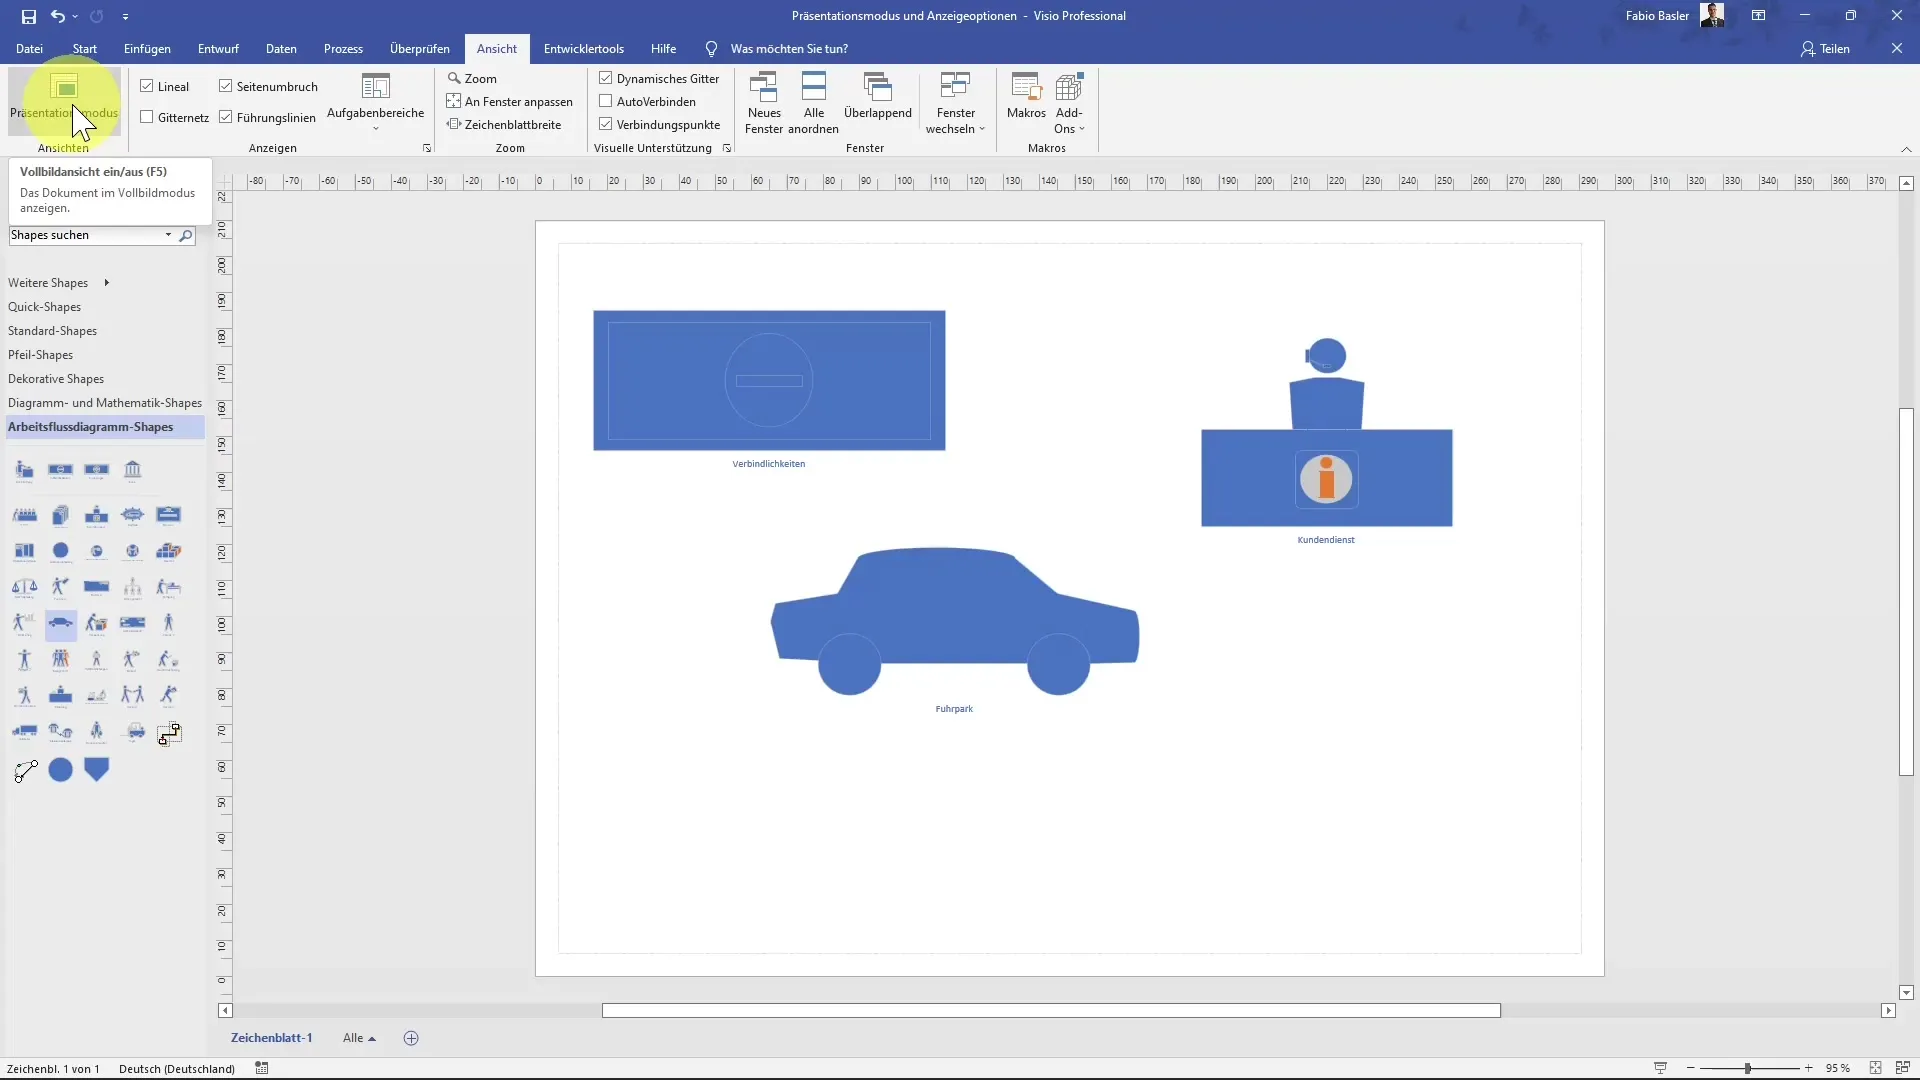Add a new page with the plus icon
Image resolution: width=1920 pixels, height=1080 pixels.
point(411,1038)
